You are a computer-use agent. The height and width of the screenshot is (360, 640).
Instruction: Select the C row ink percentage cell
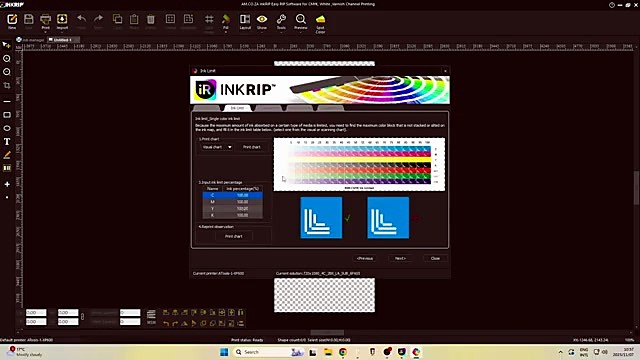click(242, 196)
